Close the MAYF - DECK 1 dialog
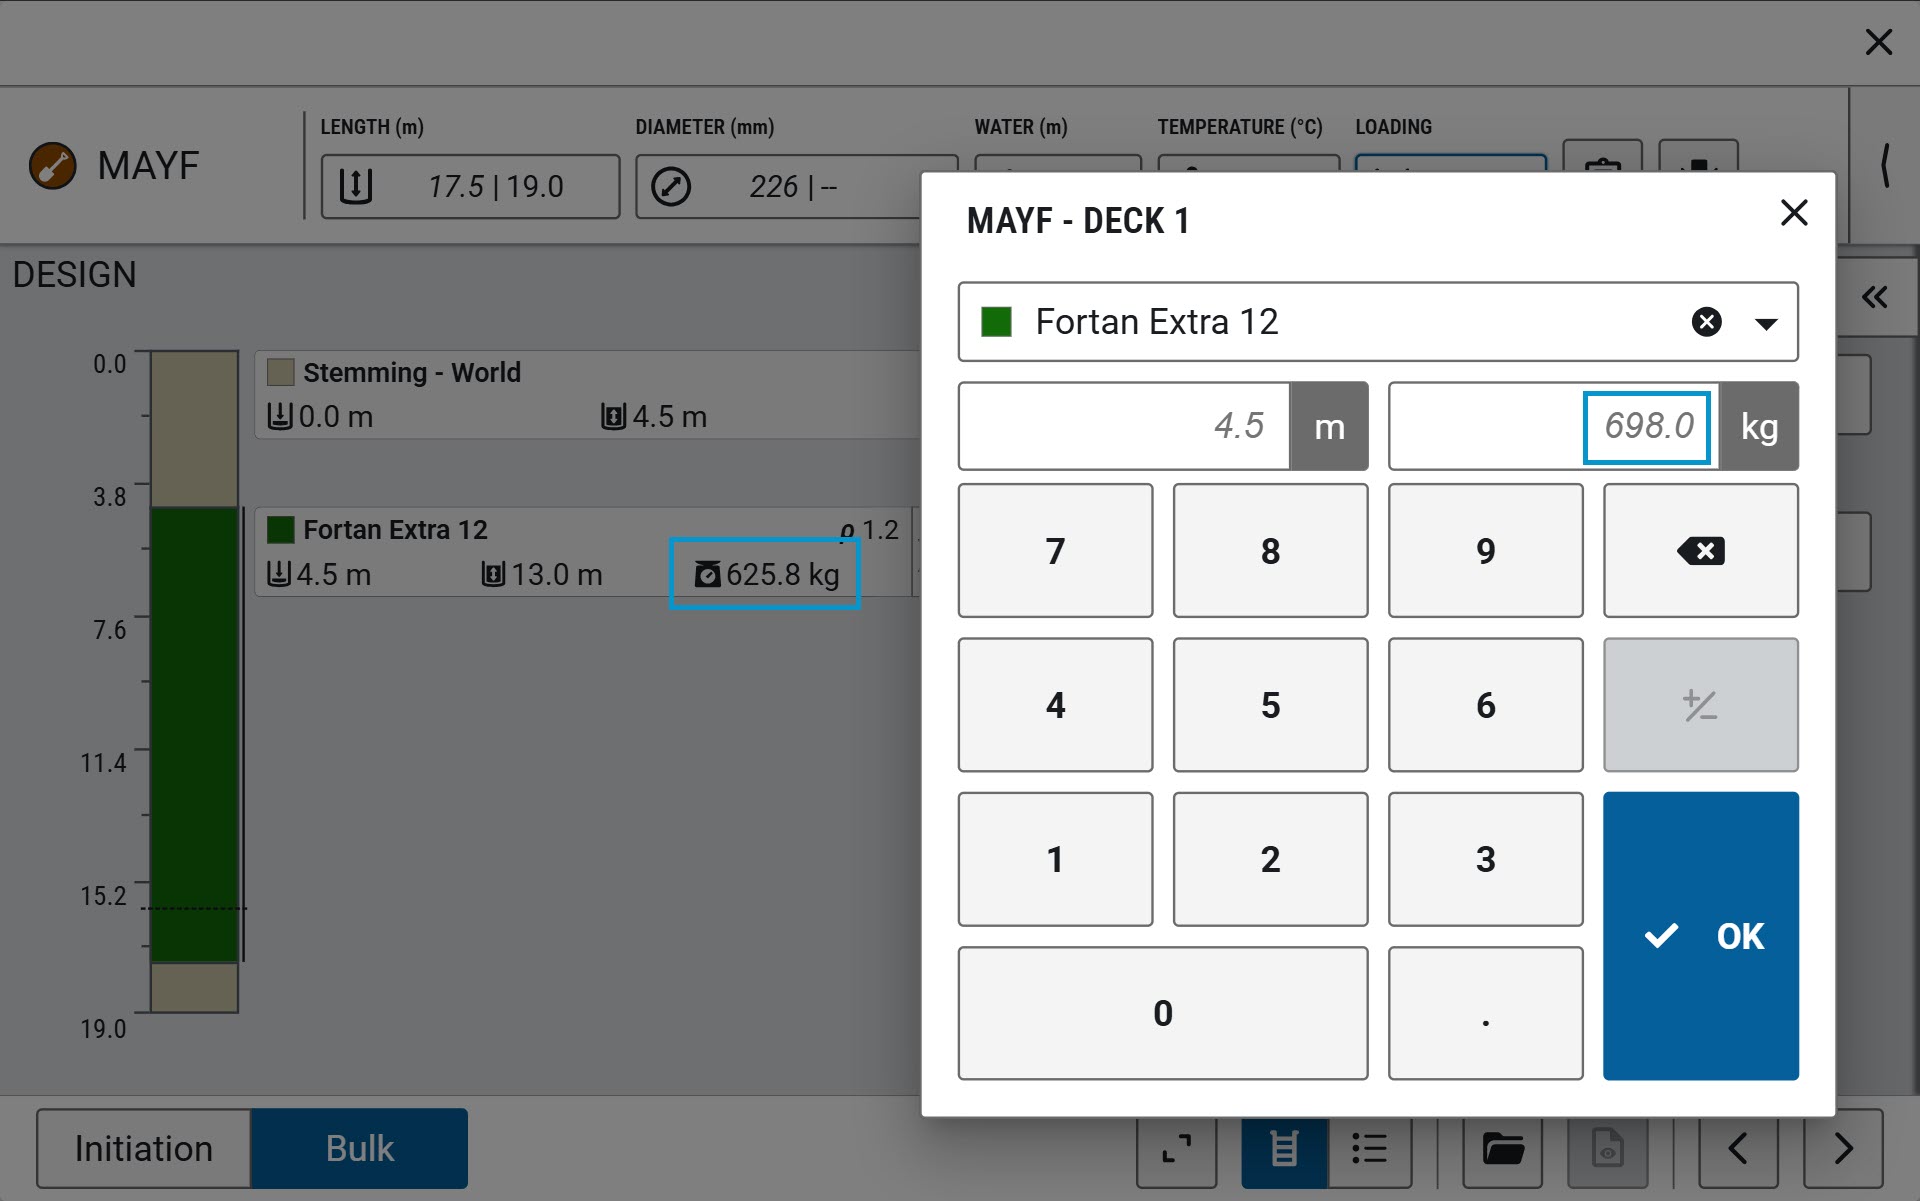1920x1201 pixels. pos(1794,212)
